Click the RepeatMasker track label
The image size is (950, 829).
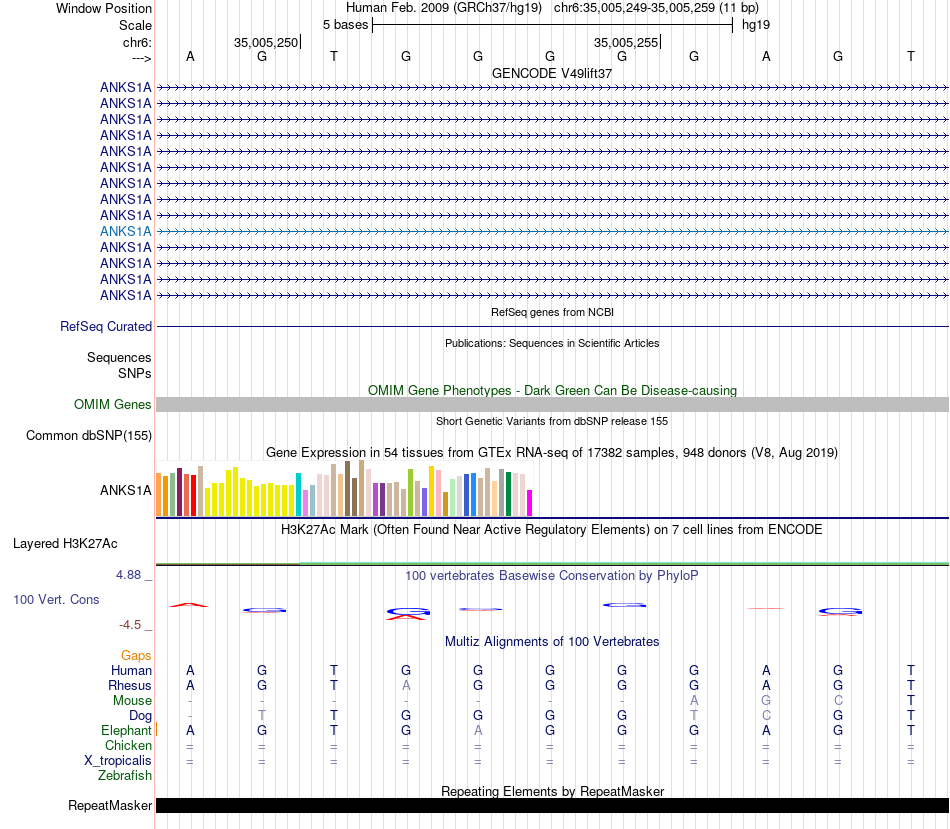click(x=110, y=805)
